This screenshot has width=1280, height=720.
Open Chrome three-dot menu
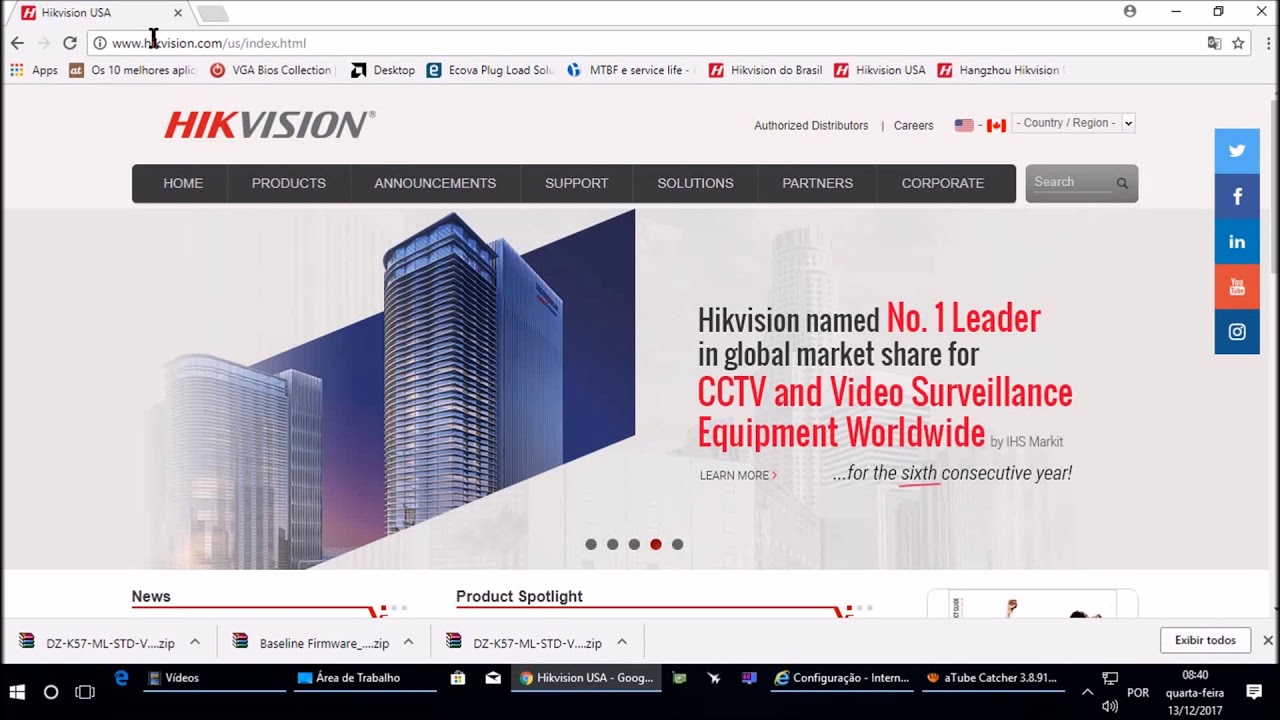click(x=1268, y=43)
